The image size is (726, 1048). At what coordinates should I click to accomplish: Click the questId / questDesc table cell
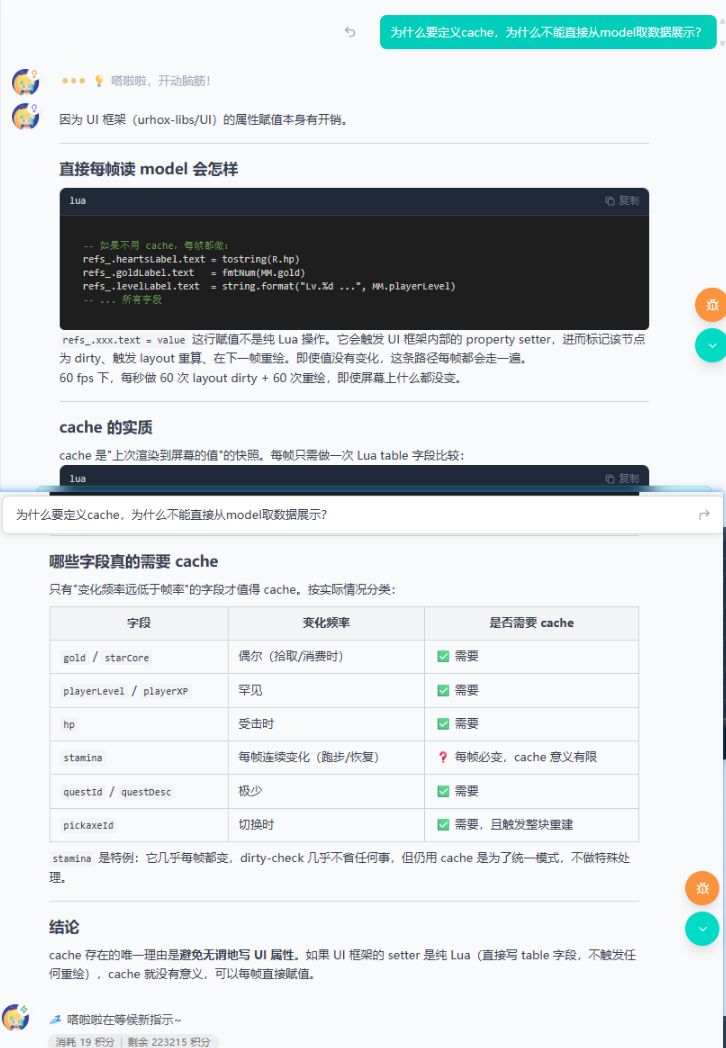pos(139,791)
